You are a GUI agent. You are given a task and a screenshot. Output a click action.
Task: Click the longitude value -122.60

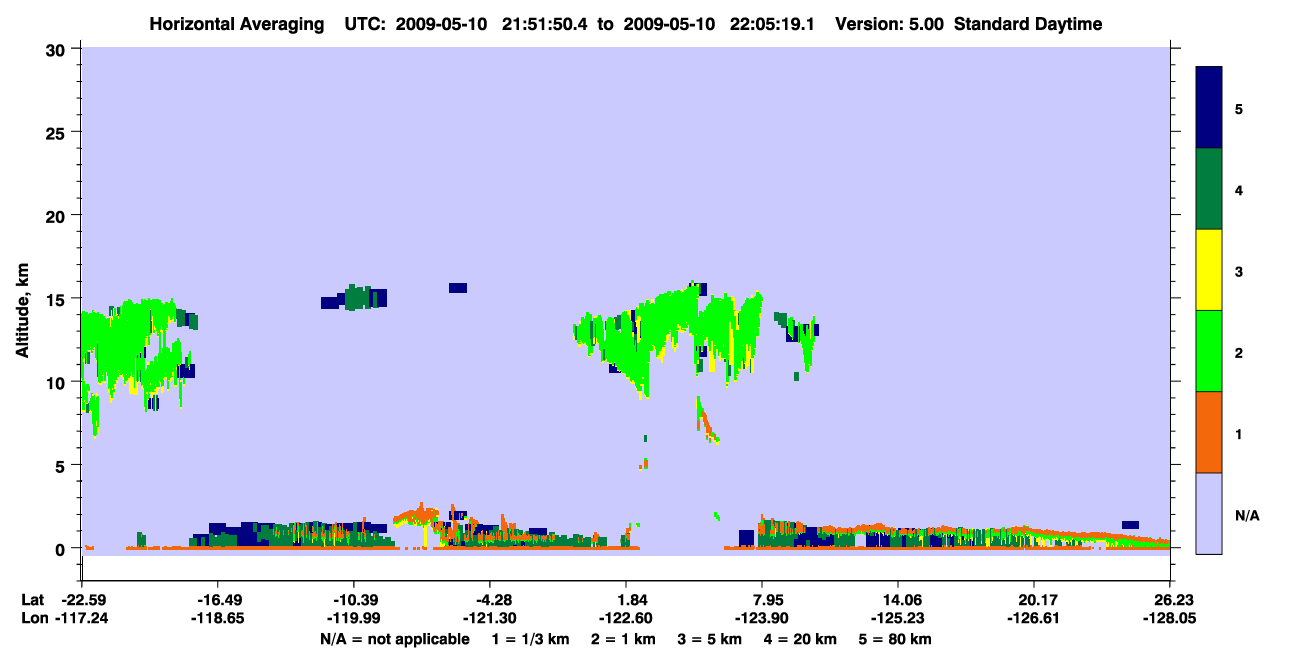click(626, 619)
